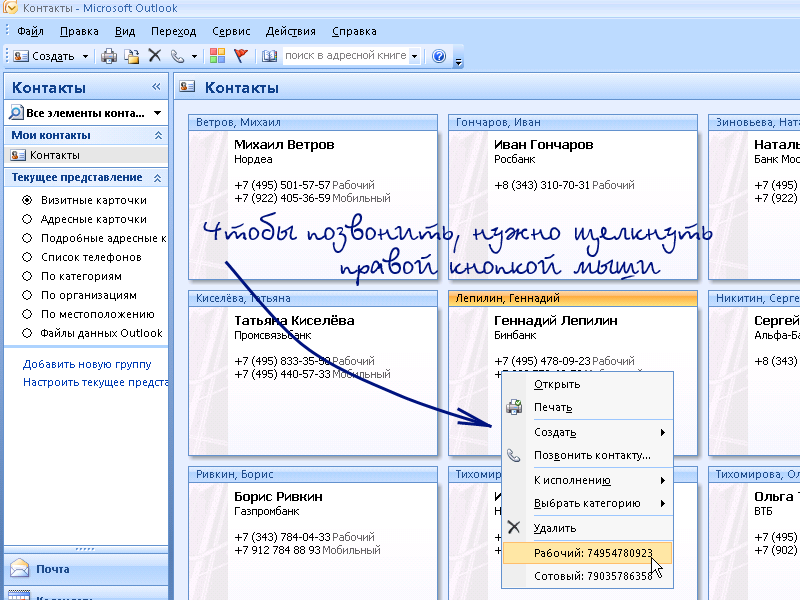This screenshot has height=600, width=800.
Task: Select По организациям view radio button
Action: (x=27, y=295)
